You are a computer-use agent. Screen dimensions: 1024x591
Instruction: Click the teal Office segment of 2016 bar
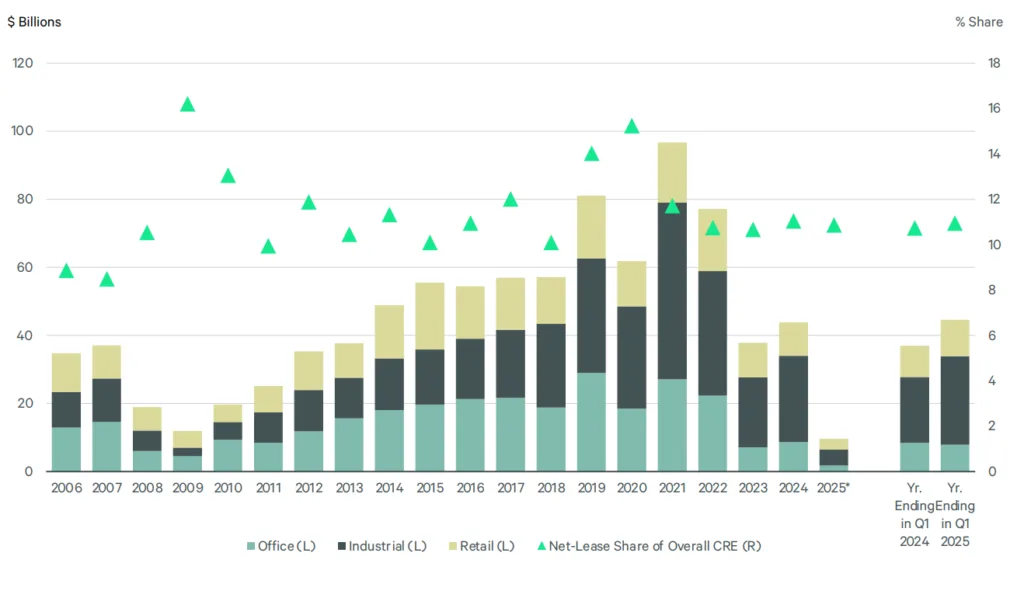click(x=470, y=435)
